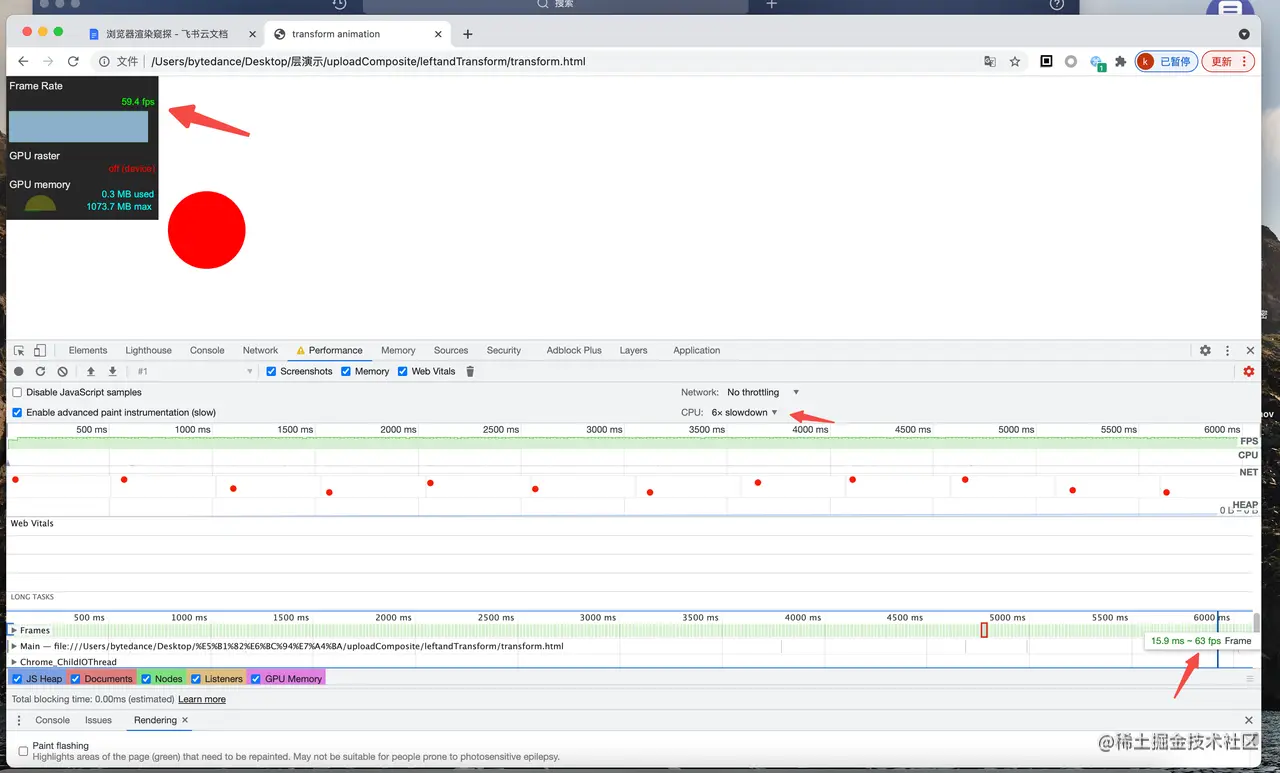Click the 已暂停 profile button
Image resolution: width=1280 pixels, height=773 pixels.
tap(1166, 61)
